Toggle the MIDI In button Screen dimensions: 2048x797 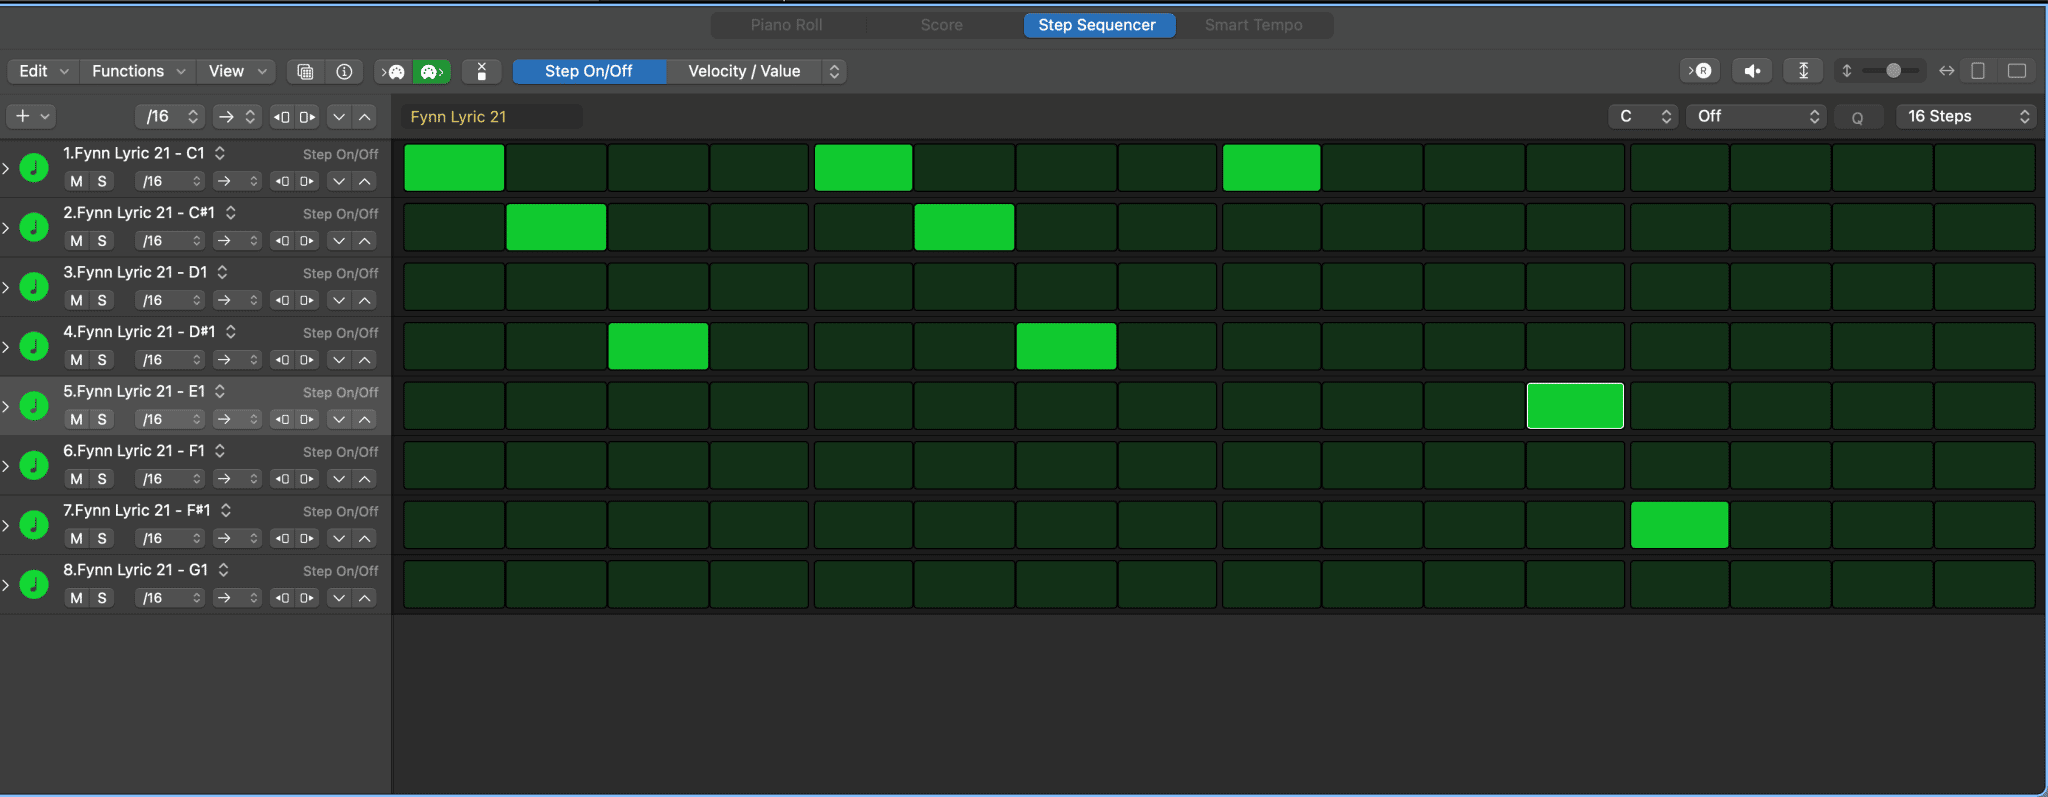(394, 71)
